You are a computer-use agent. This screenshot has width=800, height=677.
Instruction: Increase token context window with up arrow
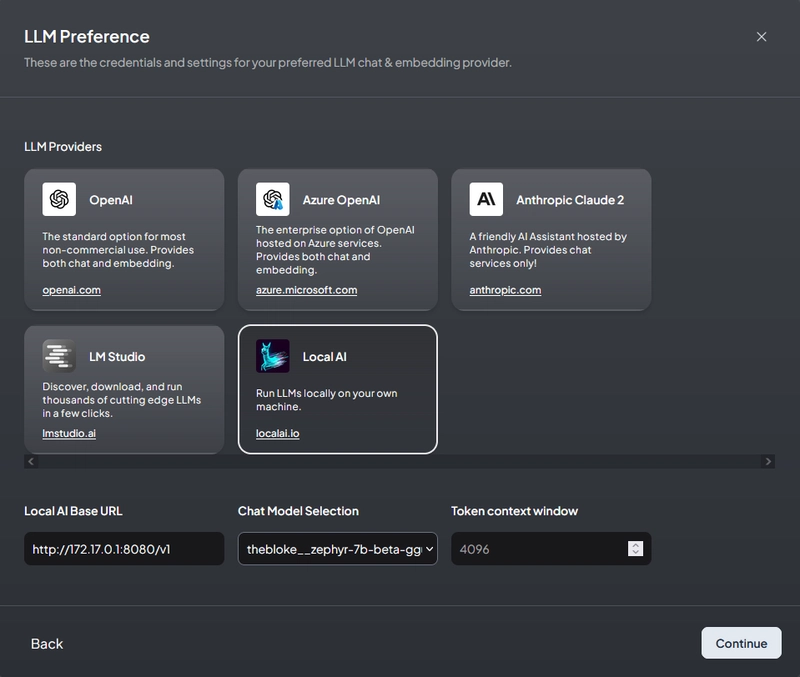636,545
